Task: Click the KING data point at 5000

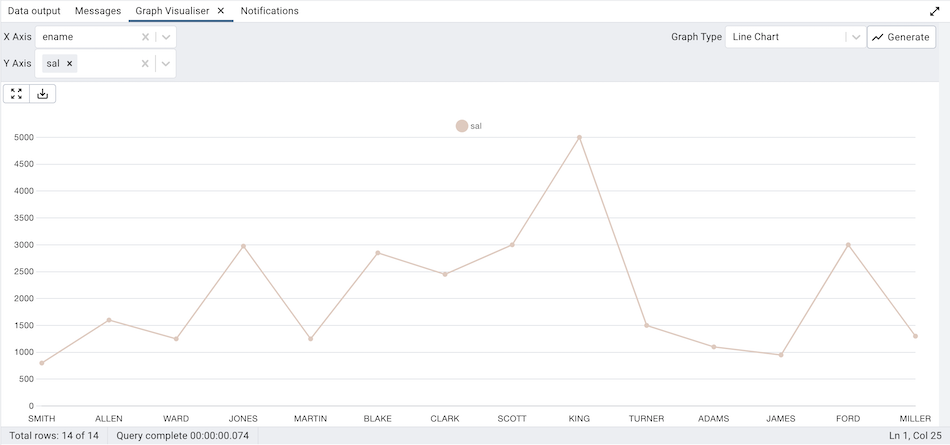Action: (579, 138)
